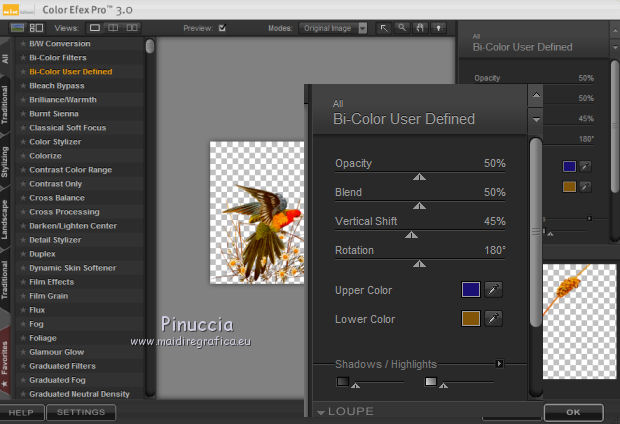Image resolution: width=620 pixels, height=424 pixels.
Task: Toggle favorite star for Film Grain
Action: click(22, 296)
